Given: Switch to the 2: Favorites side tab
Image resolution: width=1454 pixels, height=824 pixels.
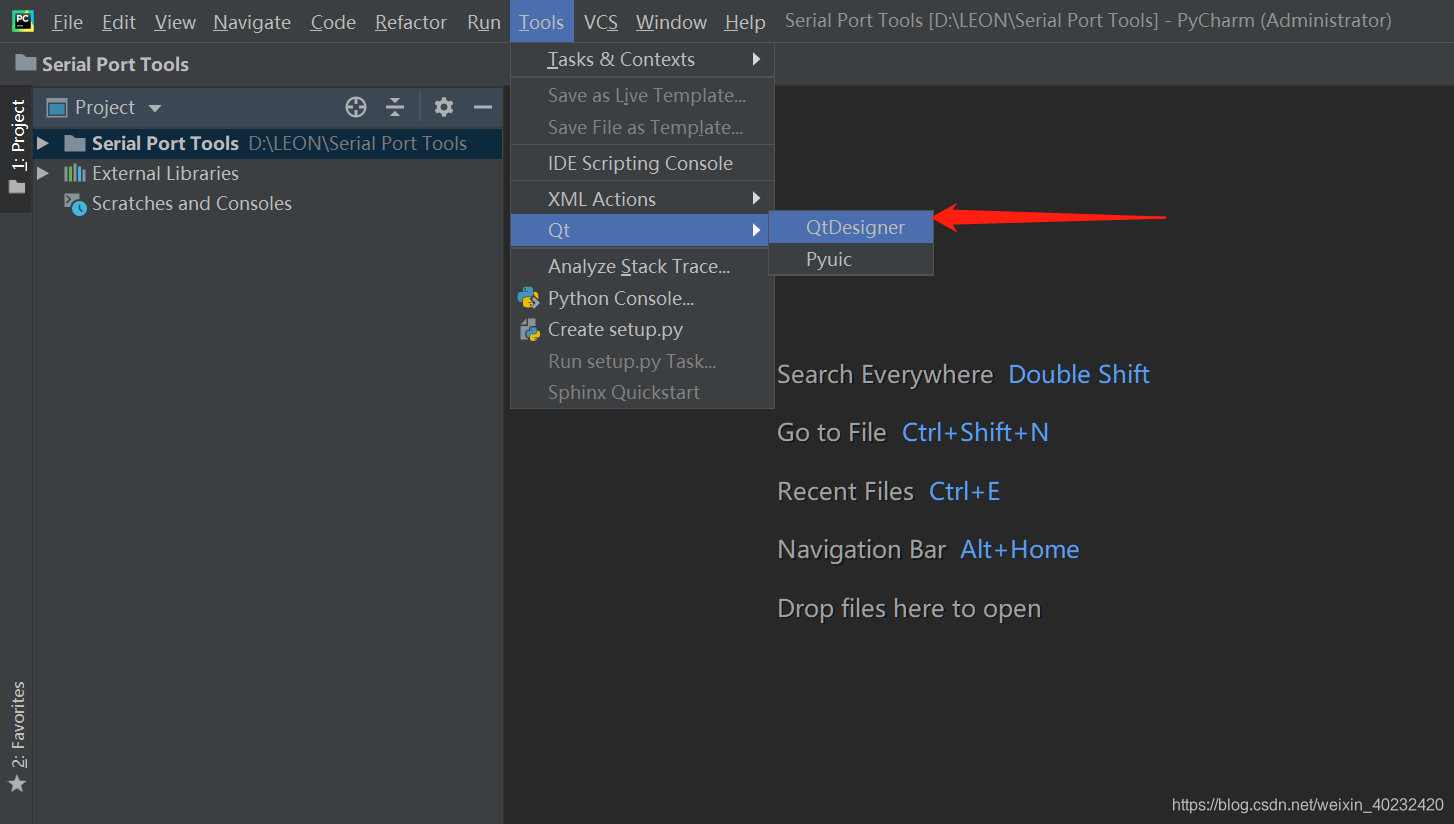Looking at the screenshot, I should coord(16,736).
